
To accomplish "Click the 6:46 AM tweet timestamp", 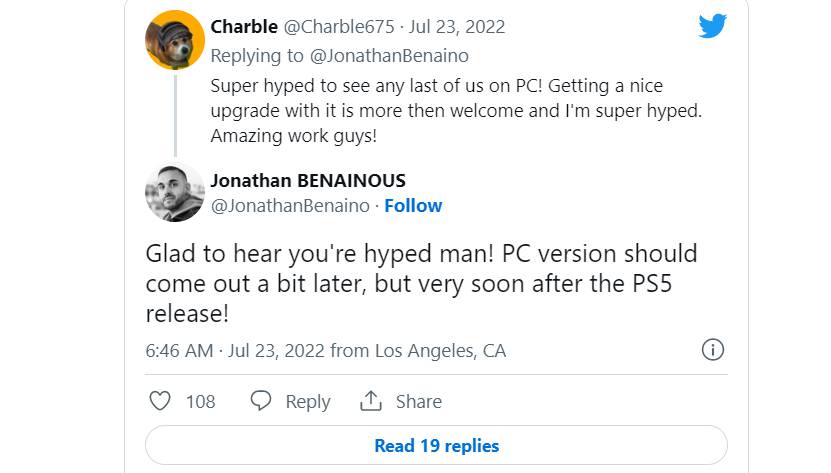I will 179,350.
